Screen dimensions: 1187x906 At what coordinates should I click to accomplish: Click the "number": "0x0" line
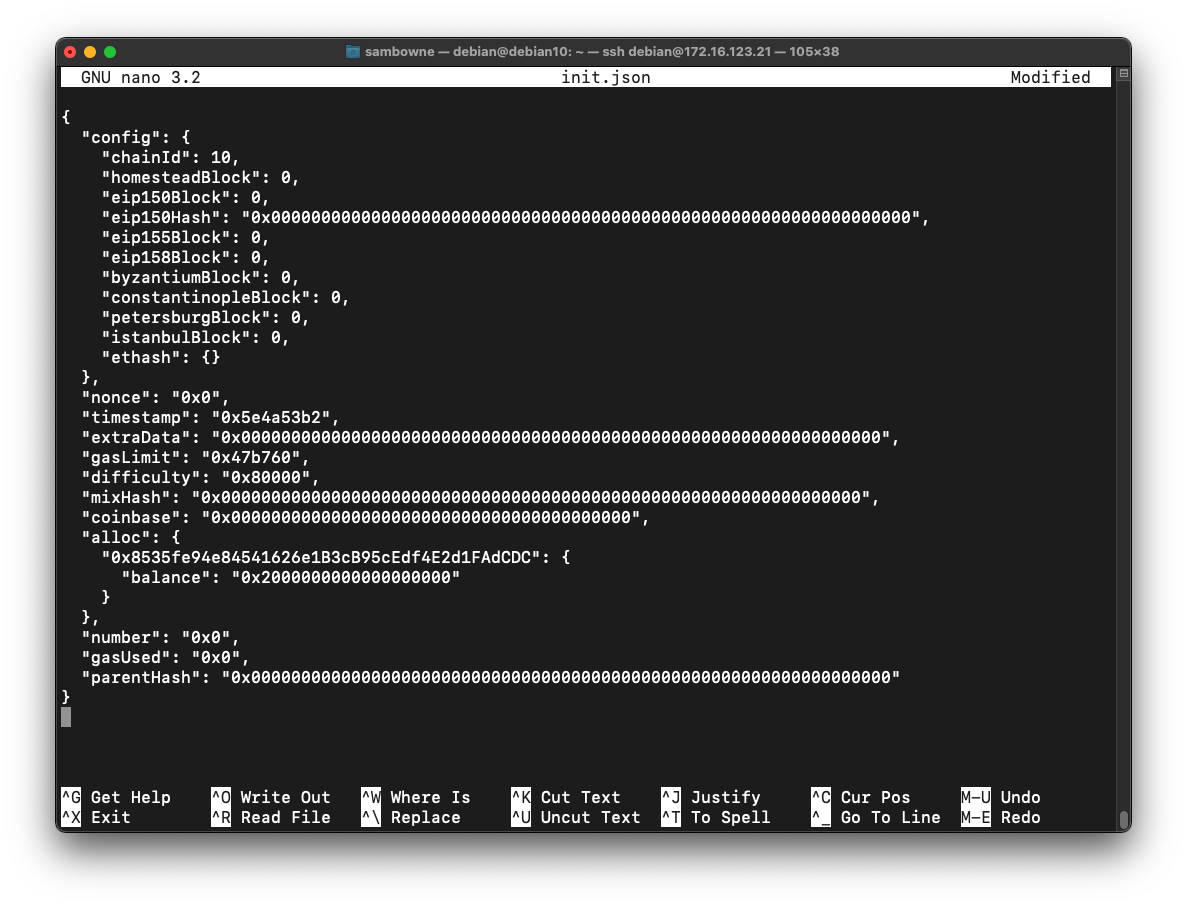point(160,637)
